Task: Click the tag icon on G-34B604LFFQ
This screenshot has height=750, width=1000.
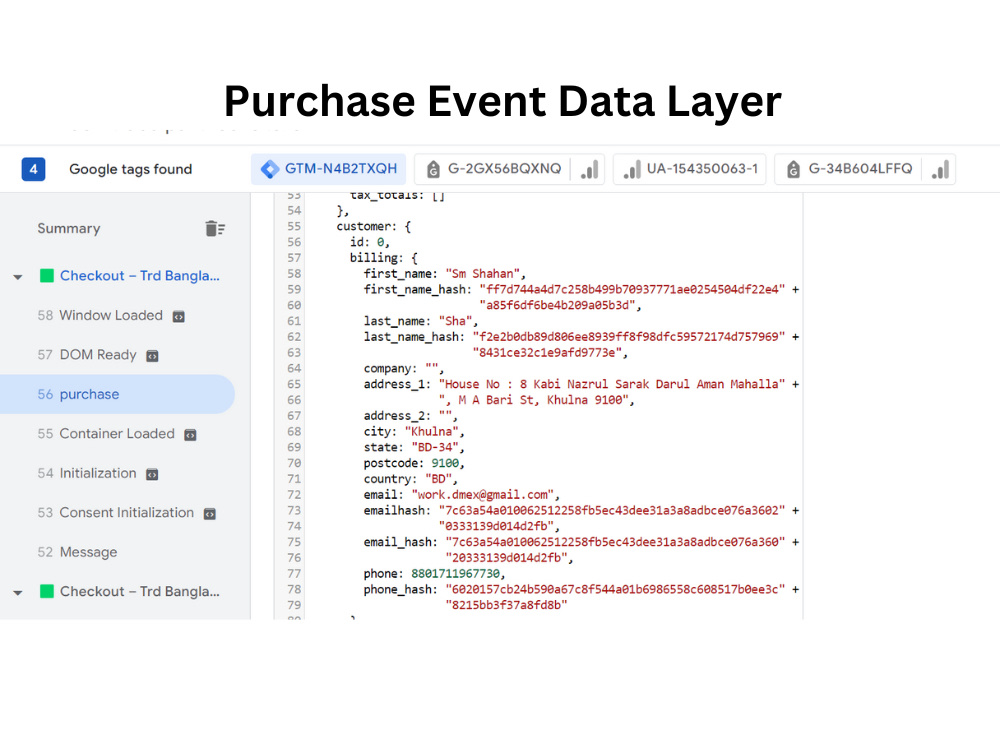Action: 793,169
